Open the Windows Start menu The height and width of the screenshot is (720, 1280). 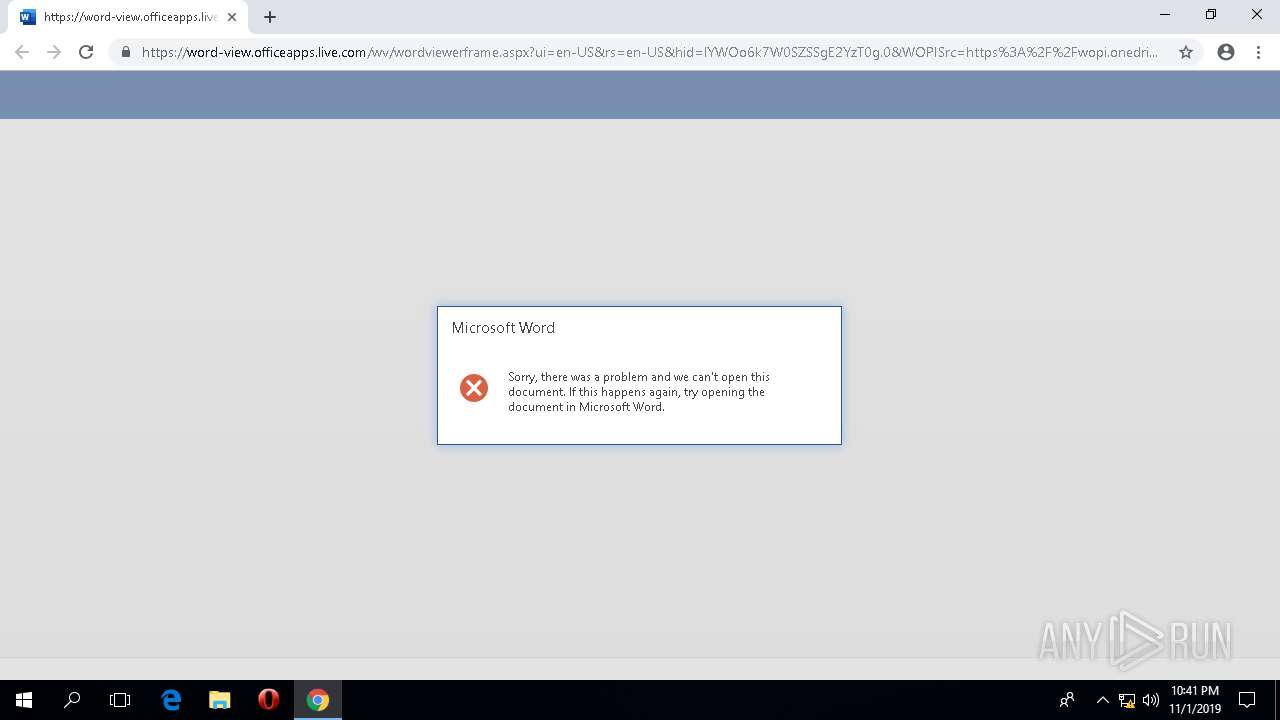tap(24, 700)
